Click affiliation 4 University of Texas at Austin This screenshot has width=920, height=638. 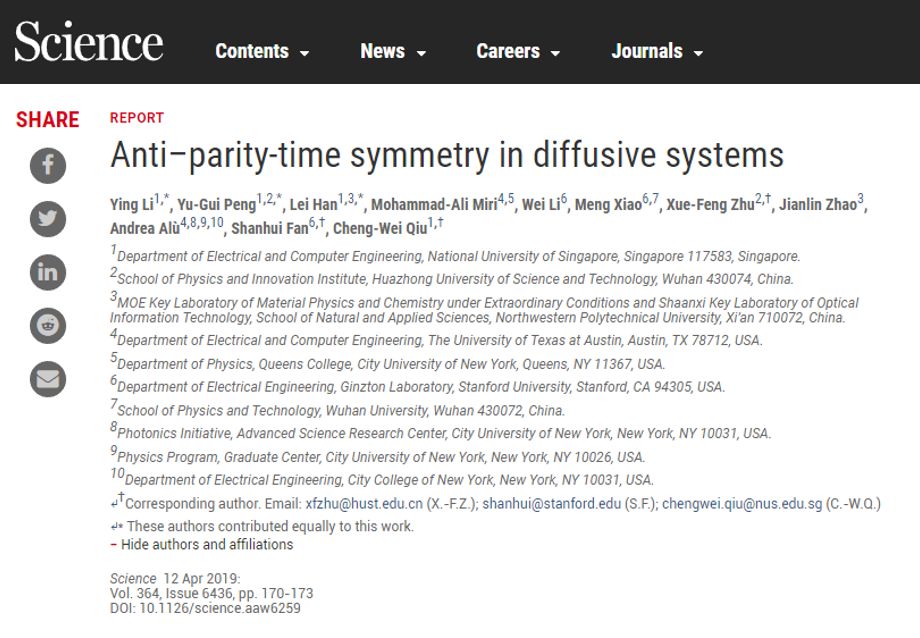tap(436, 339)
